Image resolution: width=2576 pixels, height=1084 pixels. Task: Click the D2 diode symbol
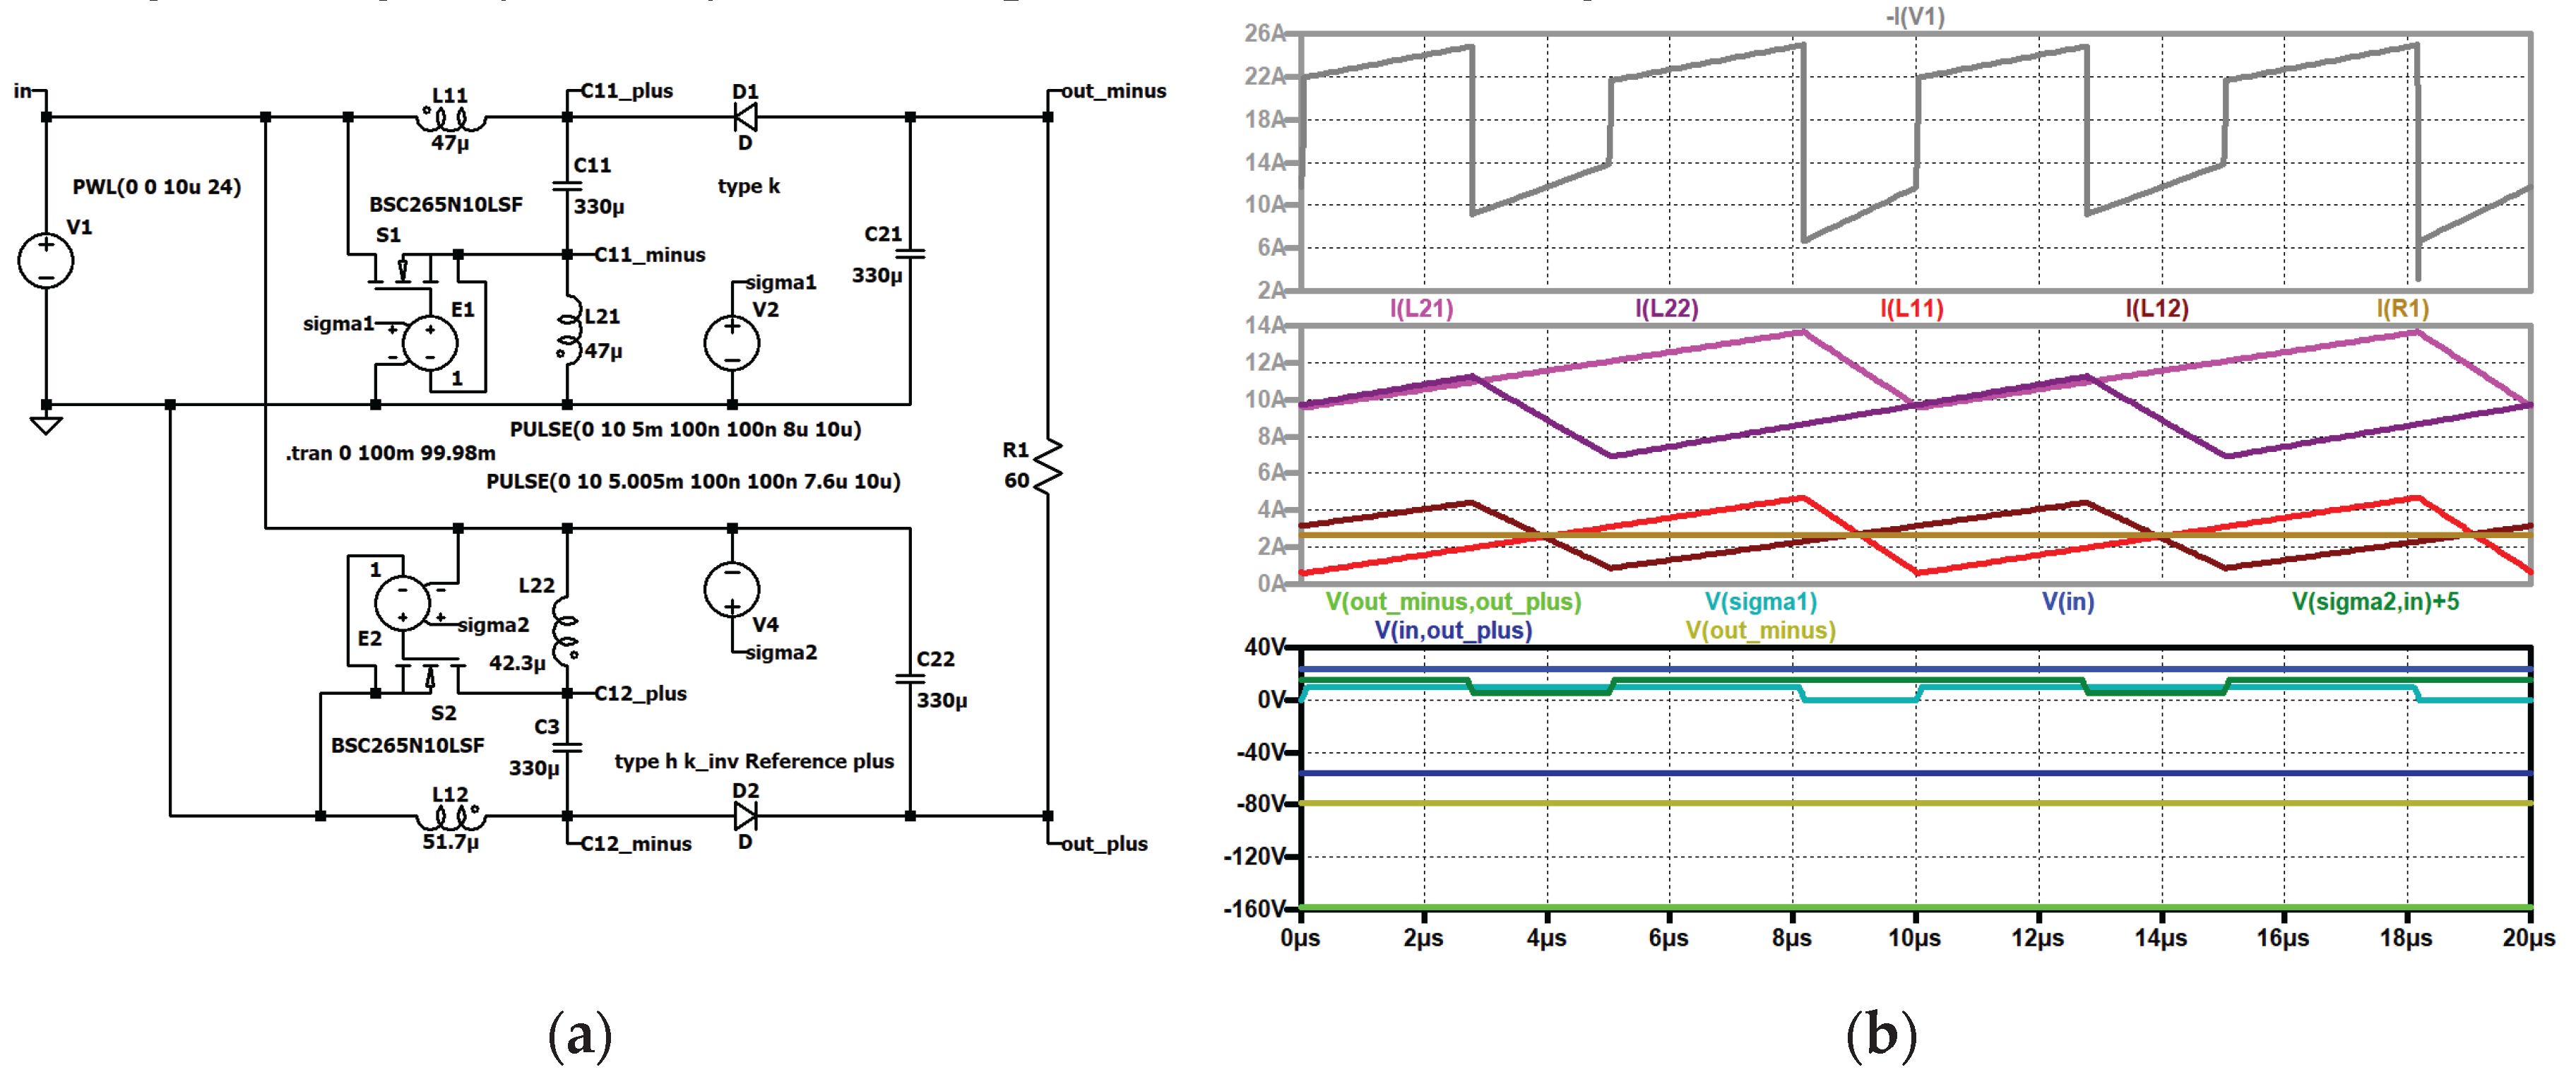[x=745, y=816]
